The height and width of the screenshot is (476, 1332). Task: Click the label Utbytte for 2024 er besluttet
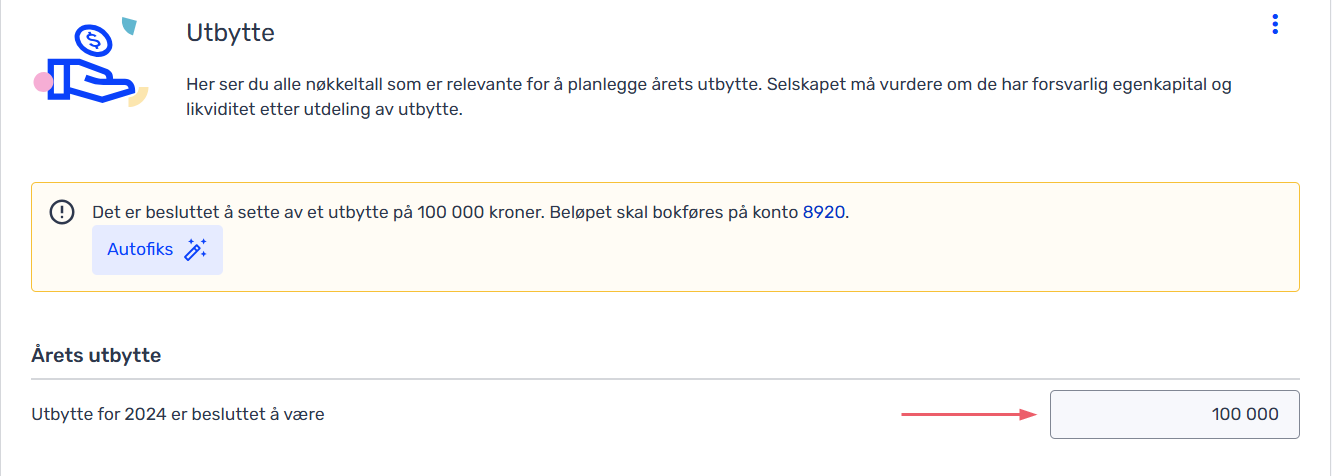178,414
